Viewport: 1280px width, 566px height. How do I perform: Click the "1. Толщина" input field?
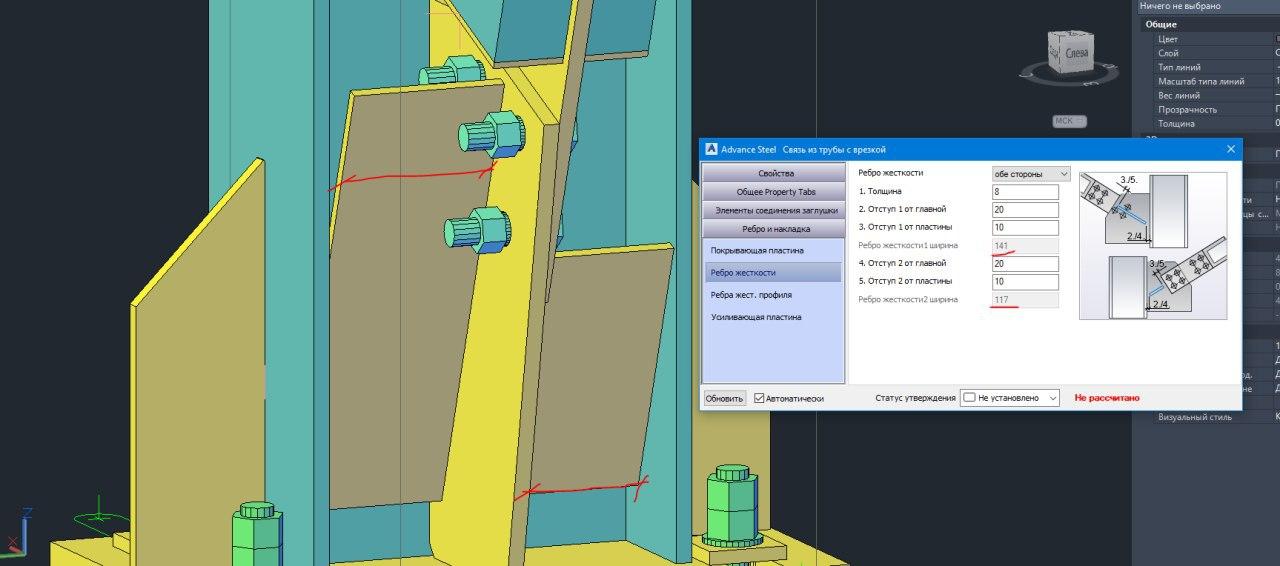tap(1025, 192)
